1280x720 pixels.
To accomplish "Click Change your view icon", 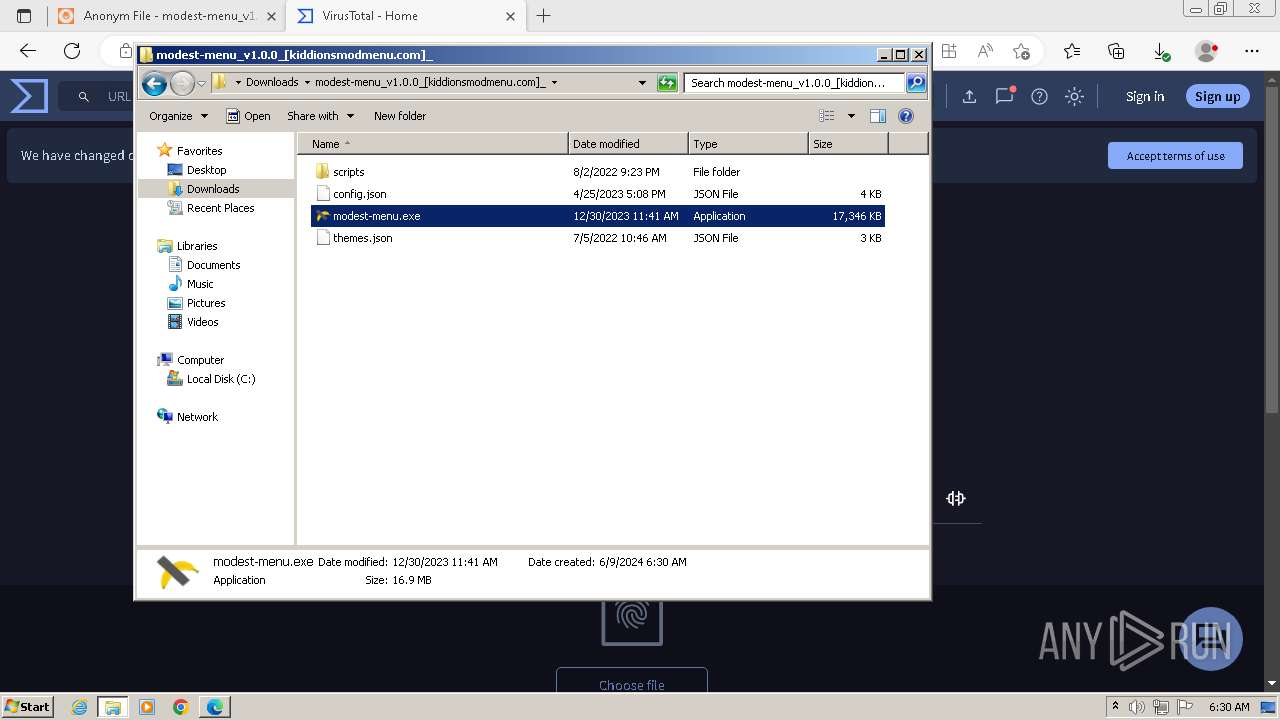I will click(827, 116).
